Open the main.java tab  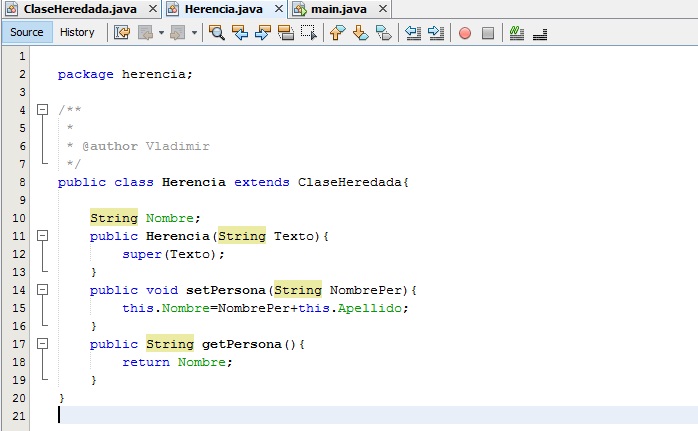coord(339,9)
